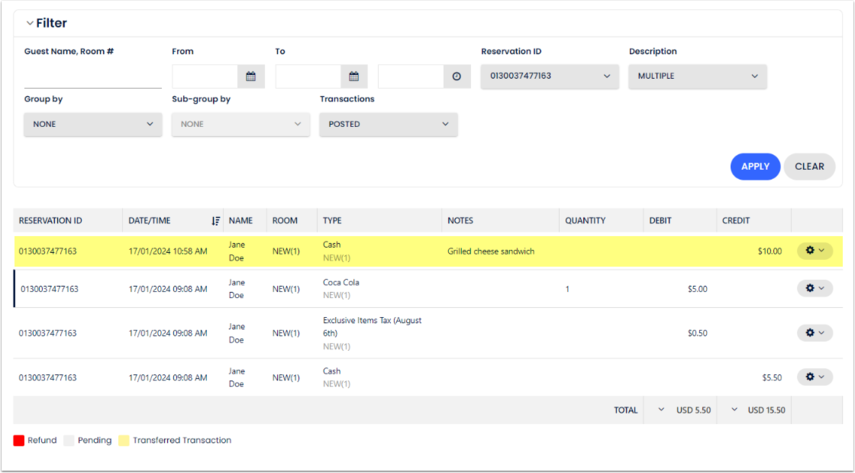Open the Transactions dropdown showing POSTED
855x473 pixels.
click(388, 124)
